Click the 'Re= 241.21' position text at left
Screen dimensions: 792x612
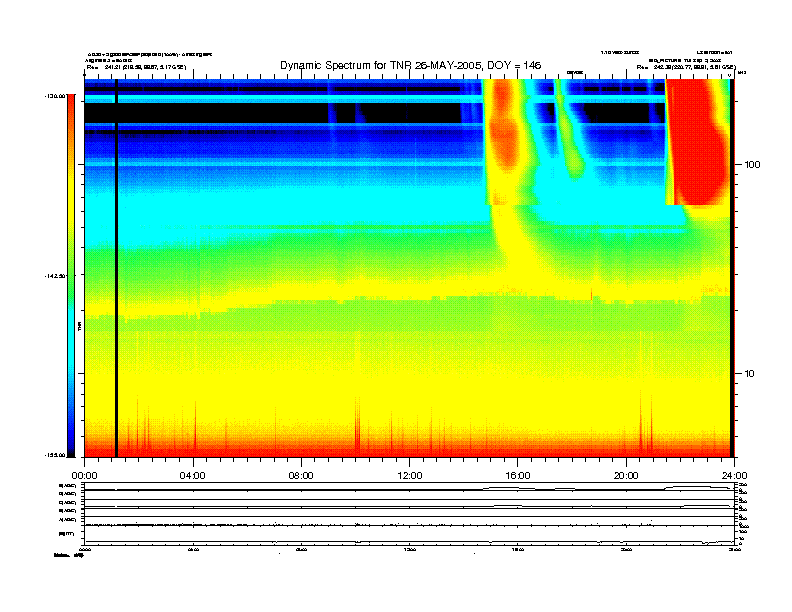click(x=136, y=67)
